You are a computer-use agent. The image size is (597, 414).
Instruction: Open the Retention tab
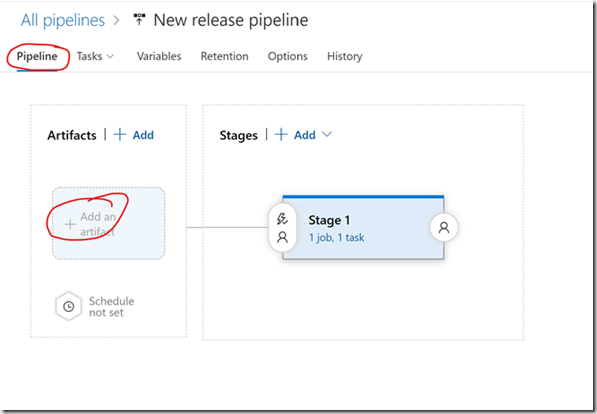click(224, 56)
